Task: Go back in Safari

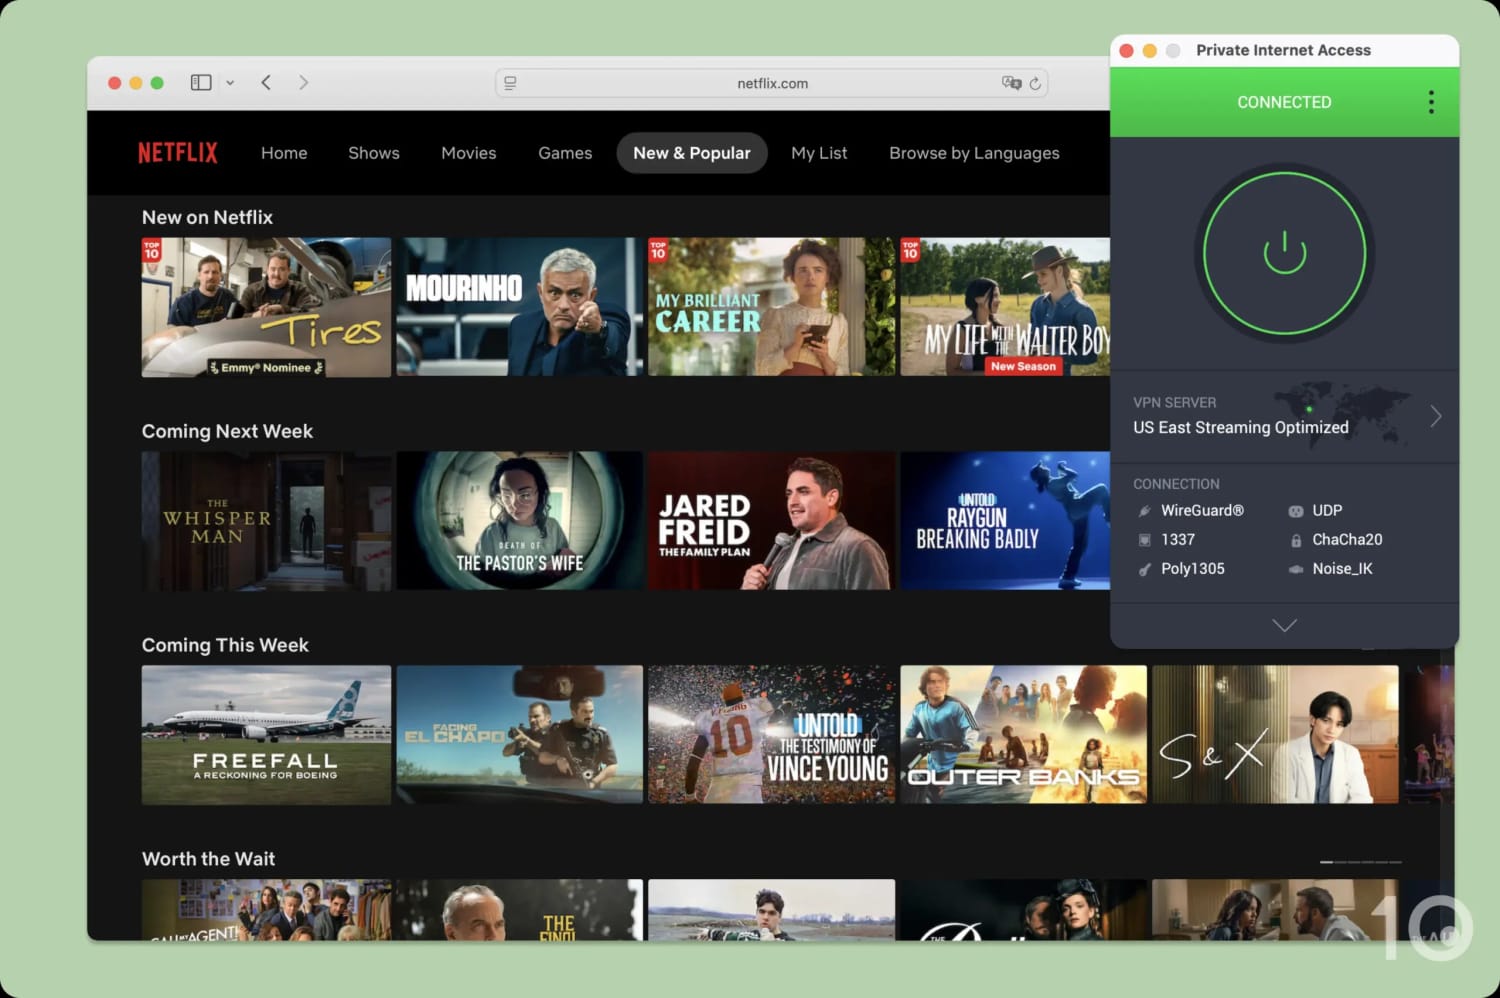Action: click(x=266, y=83)
